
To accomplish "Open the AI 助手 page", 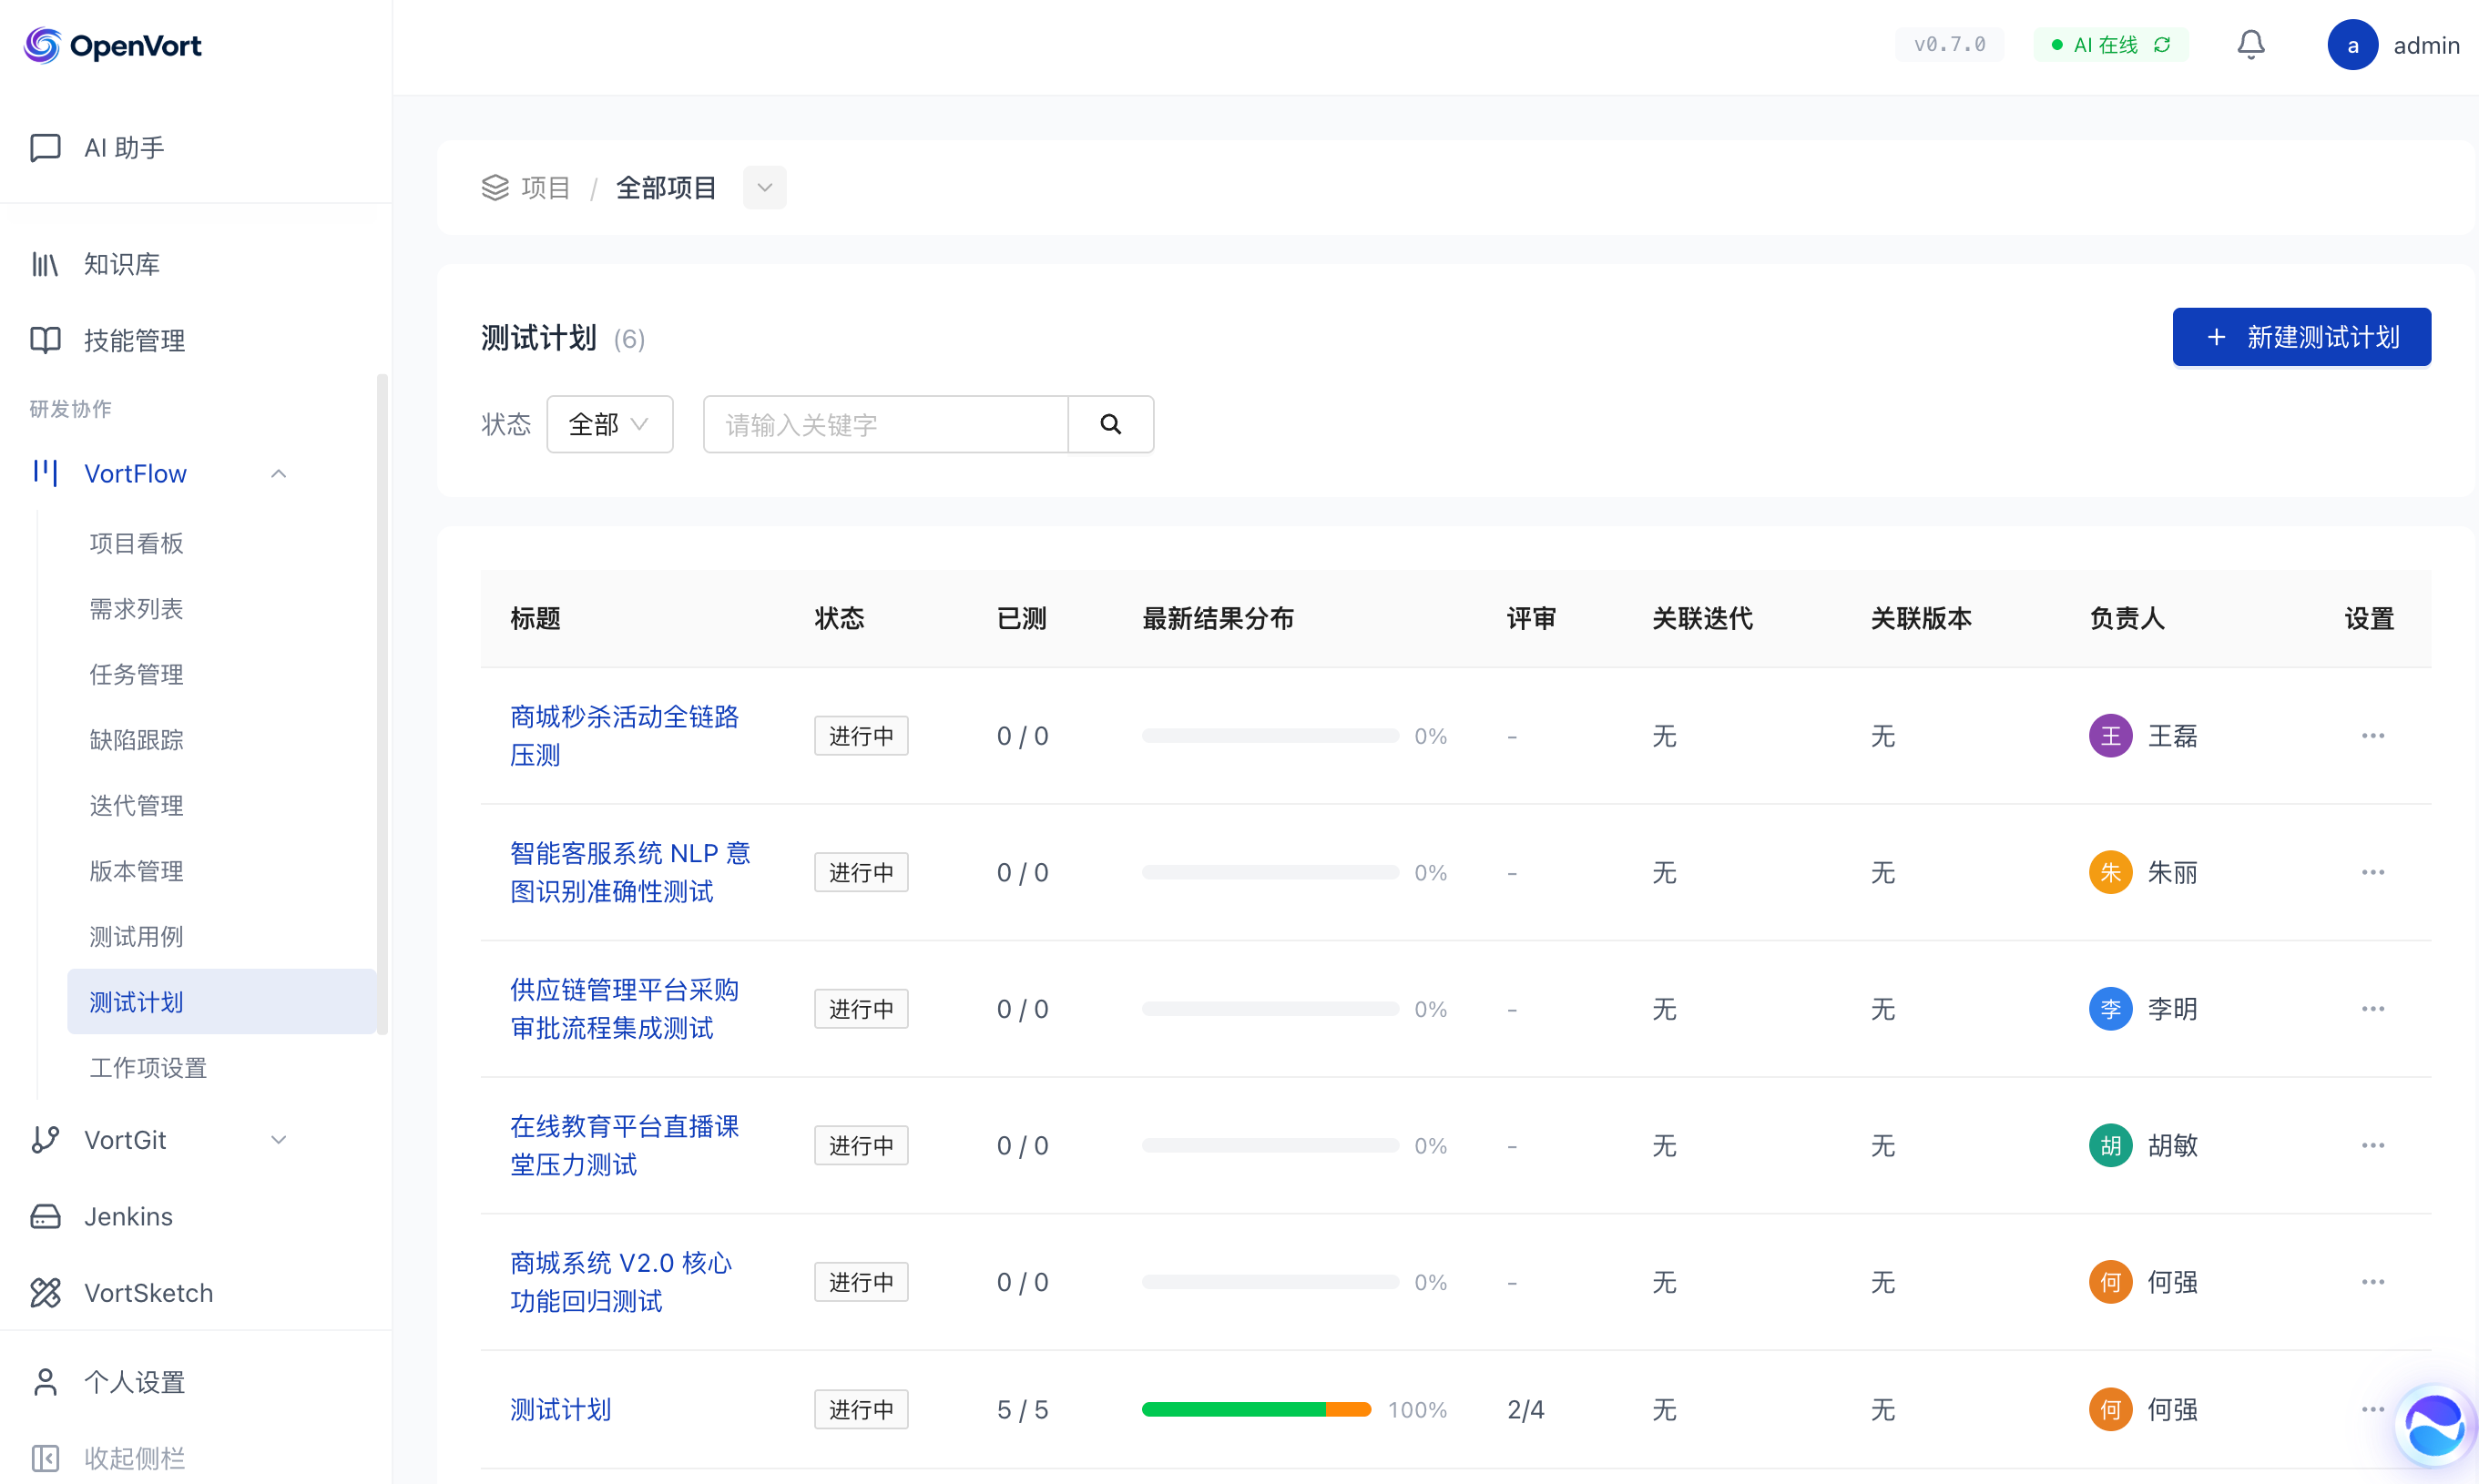I will pos(124,148).
